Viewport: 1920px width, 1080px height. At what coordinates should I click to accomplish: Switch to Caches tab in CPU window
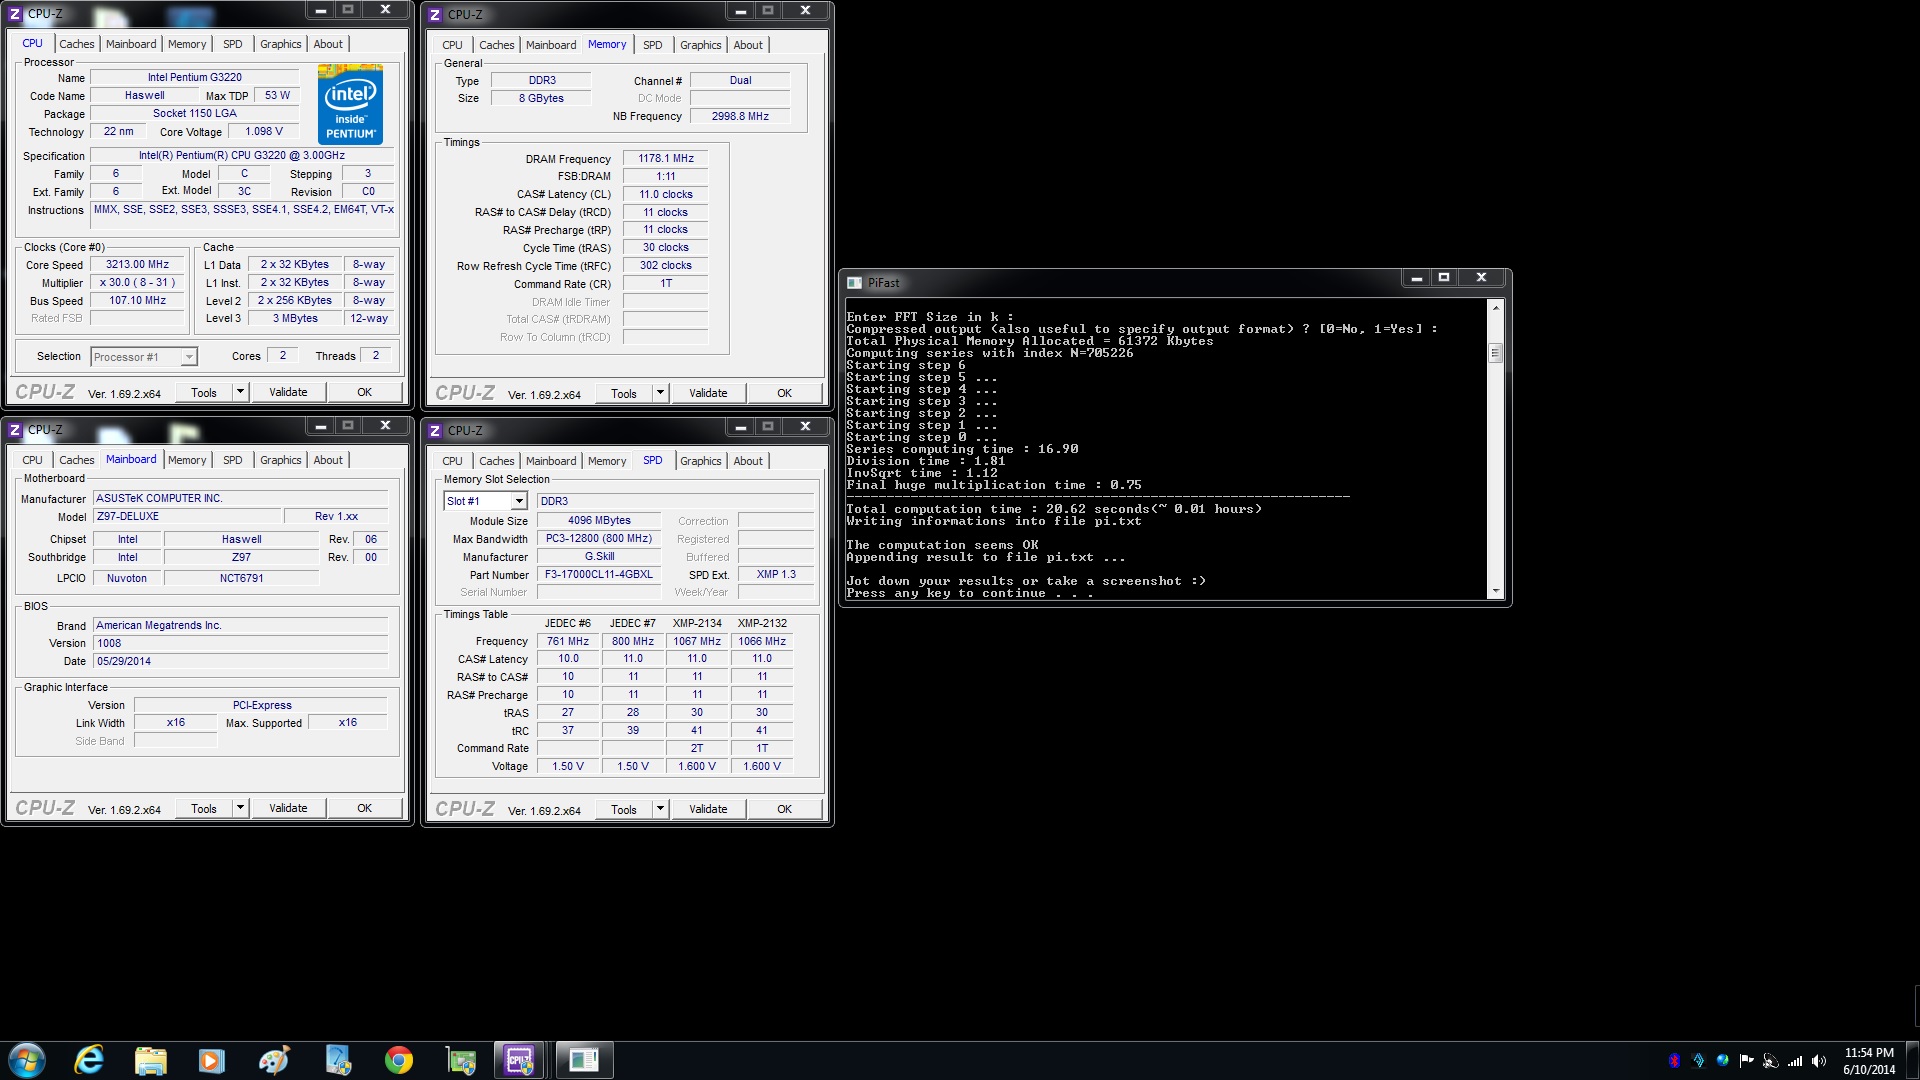(x=77, y=44)
